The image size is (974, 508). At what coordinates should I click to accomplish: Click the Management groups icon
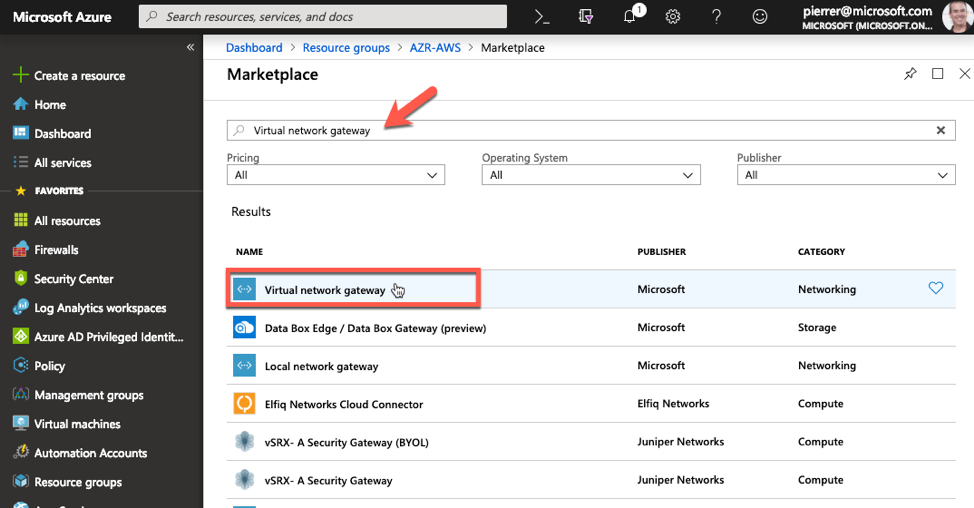tap(20, 394)
